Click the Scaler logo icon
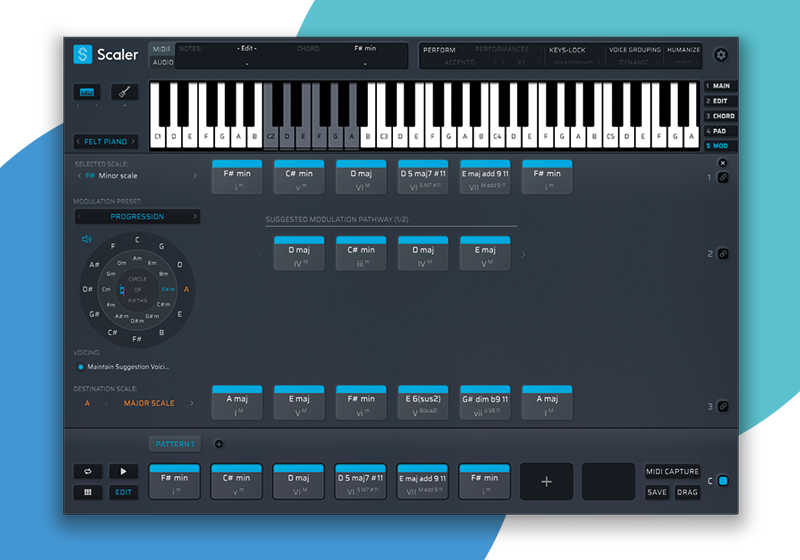800x560 pixels. pos(83,54)
